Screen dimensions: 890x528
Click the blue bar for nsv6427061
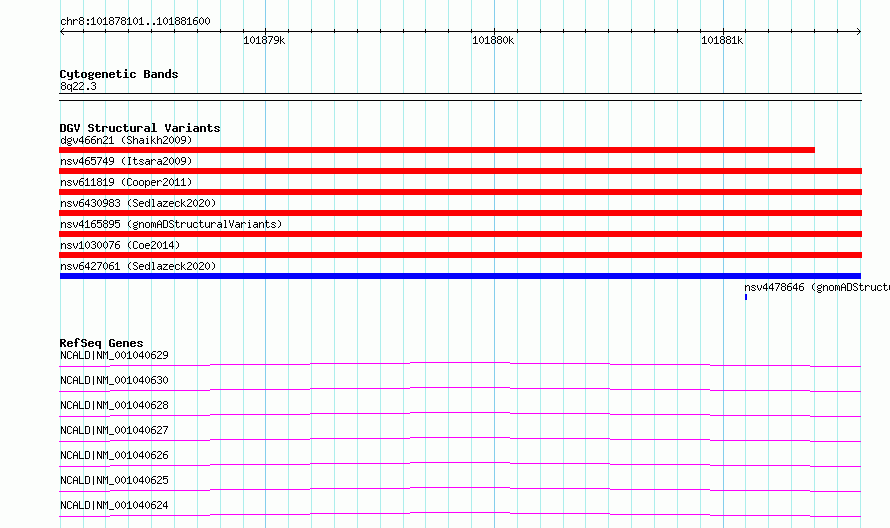[460, 276]
